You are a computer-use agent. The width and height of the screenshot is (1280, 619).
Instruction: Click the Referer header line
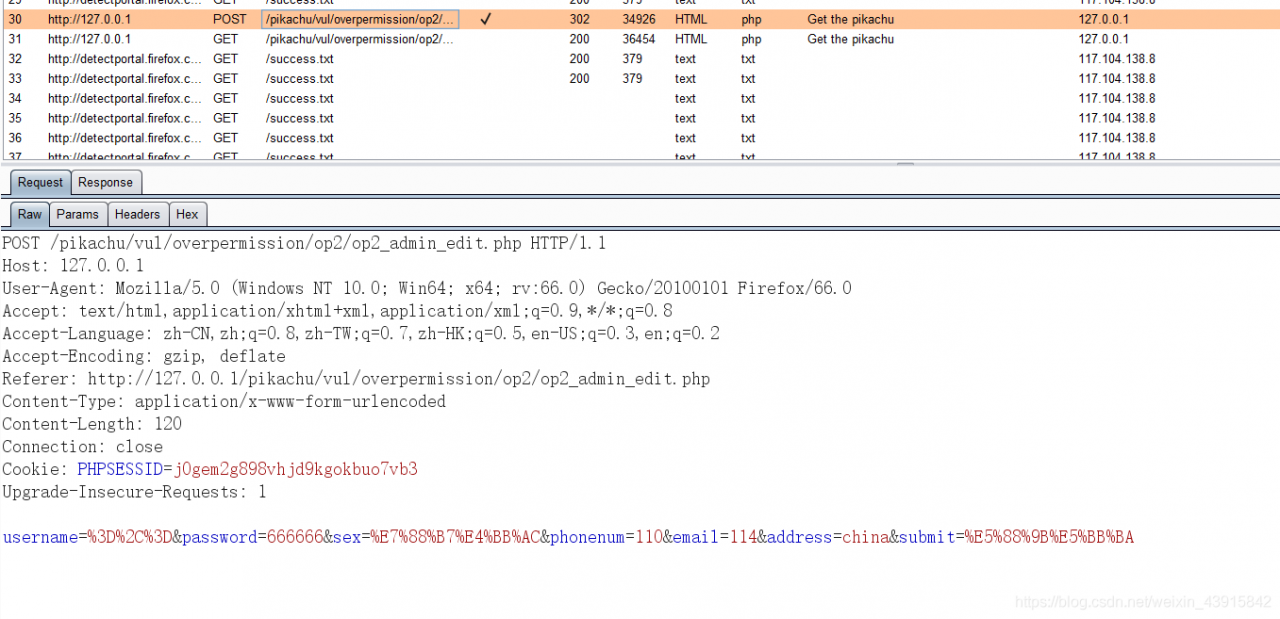tap(356, 379)
